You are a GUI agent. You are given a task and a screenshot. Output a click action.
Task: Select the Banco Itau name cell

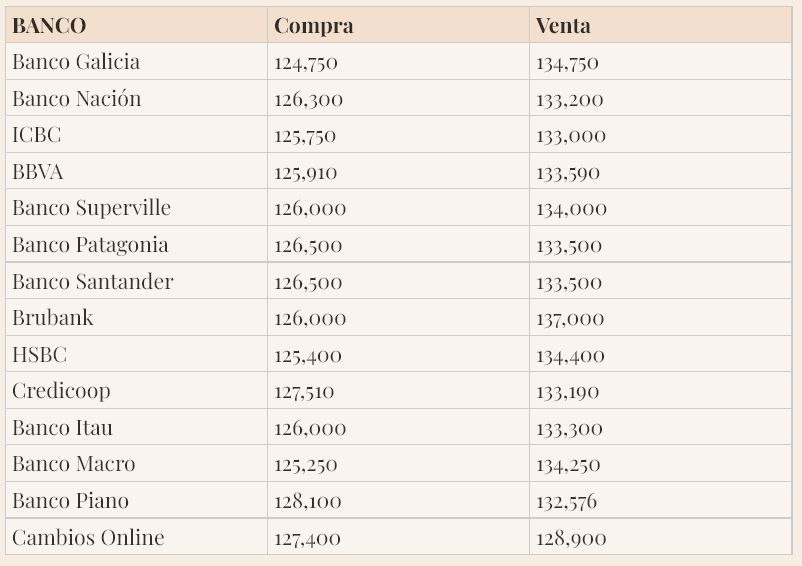62,428
